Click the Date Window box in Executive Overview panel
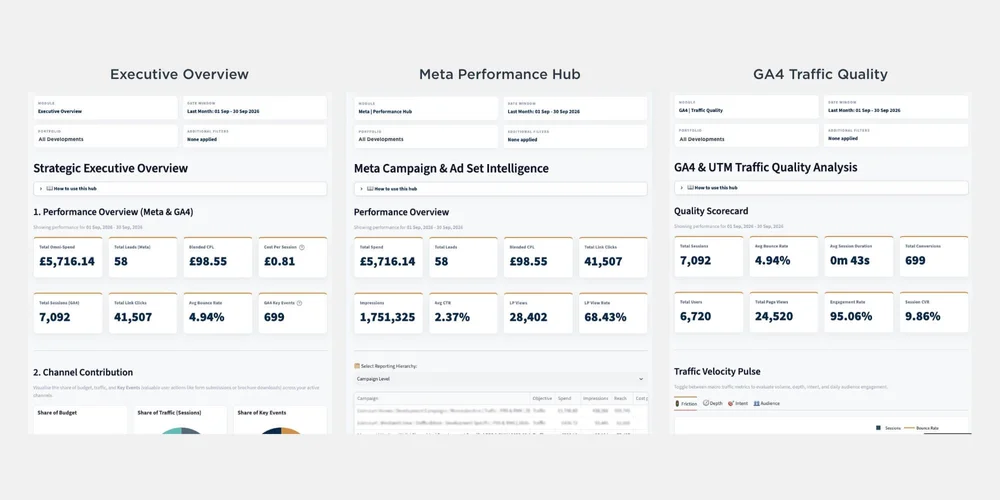Viewport: 1000px width, 500px height. pyautogui.click(x=254, y=108)
